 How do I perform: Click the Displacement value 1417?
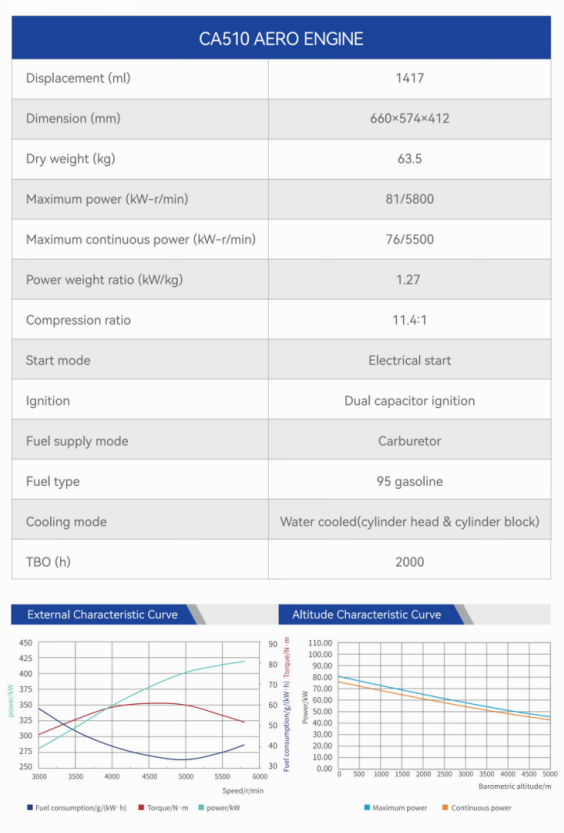[x=409, y=78]
